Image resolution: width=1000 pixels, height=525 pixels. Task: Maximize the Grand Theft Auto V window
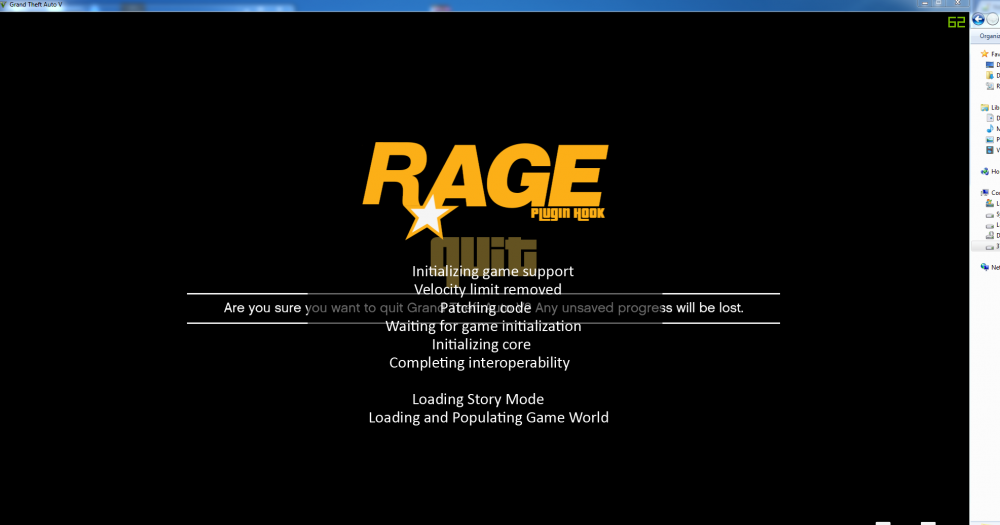939,3
